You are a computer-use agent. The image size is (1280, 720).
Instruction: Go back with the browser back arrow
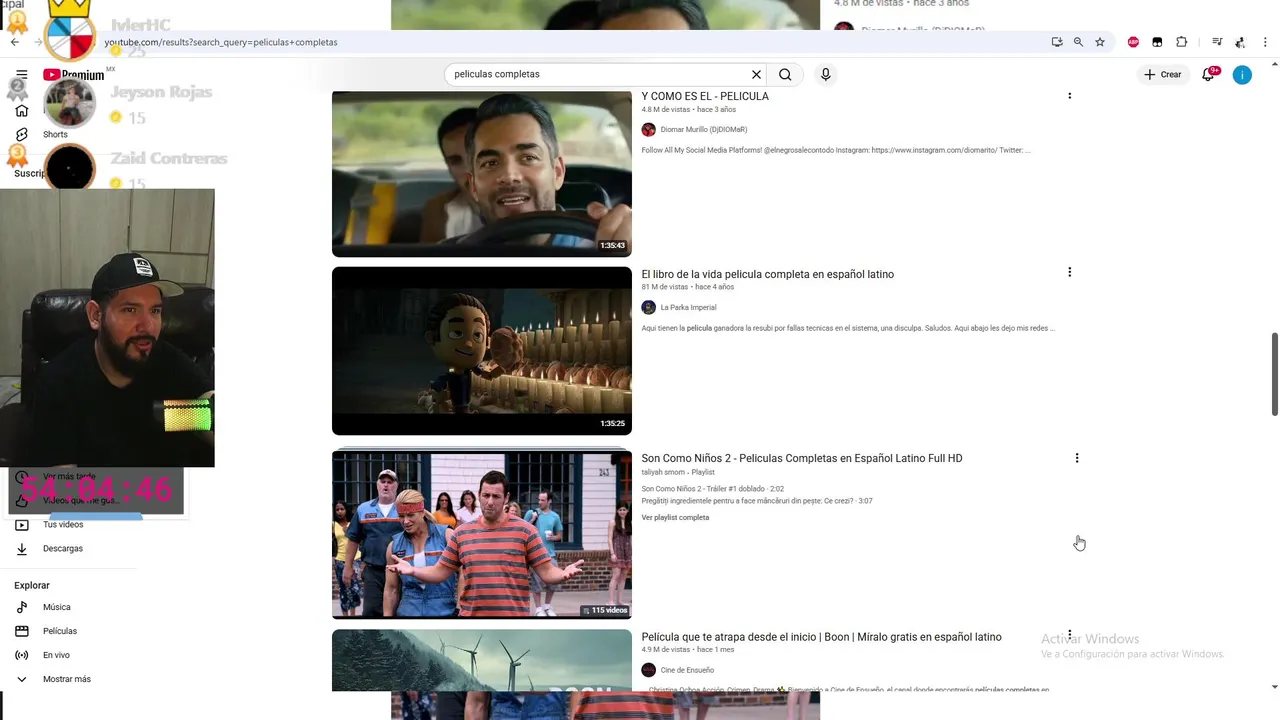point(14,42)
